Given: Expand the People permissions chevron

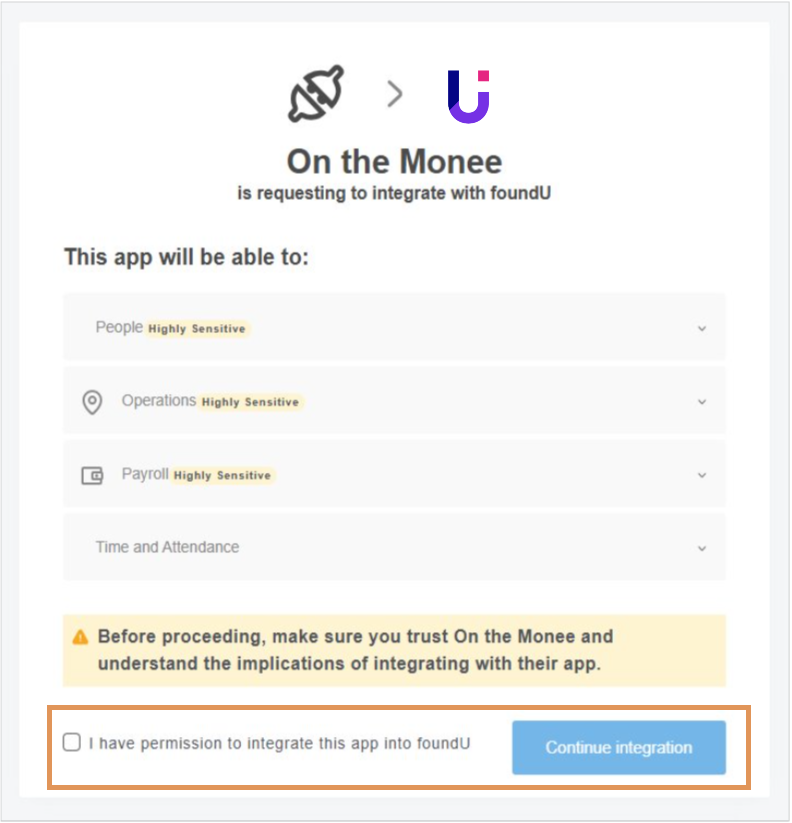Looking at the screenshot, I should [x=702, y=328].
